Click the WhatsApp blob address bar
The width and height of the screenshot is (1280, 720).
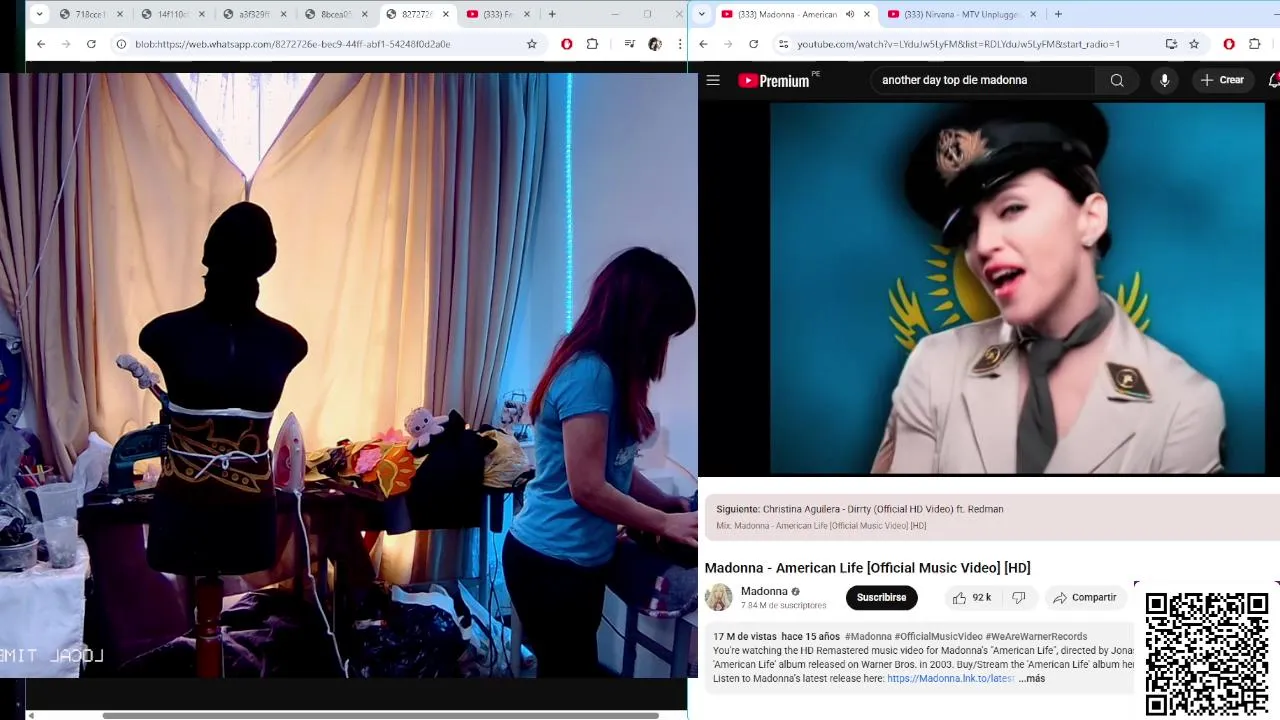[x=292, y=44]
